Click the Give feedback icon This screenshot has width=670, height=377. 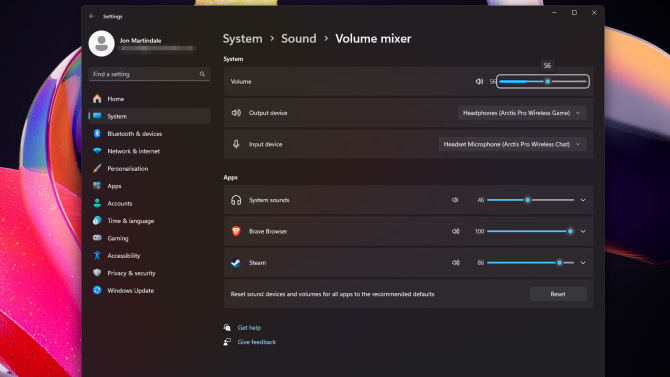pyautogui.click(x=227, y=342)
